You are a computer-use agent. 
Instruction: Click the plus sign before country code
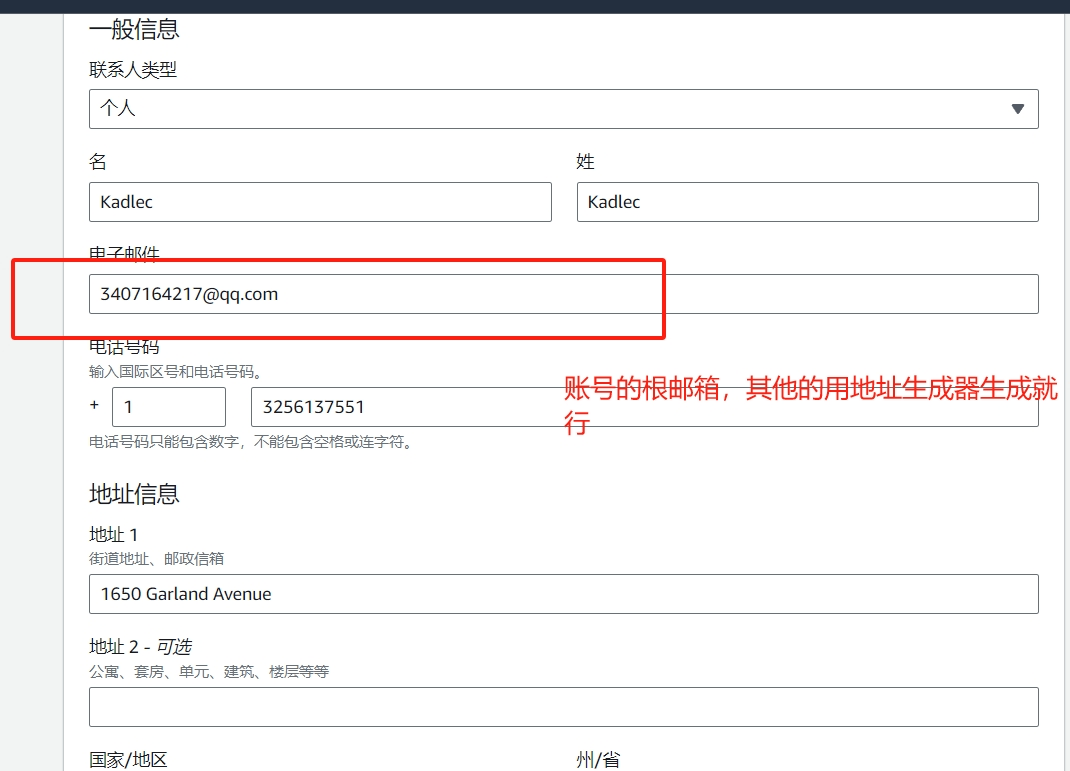tap(95, 406)
